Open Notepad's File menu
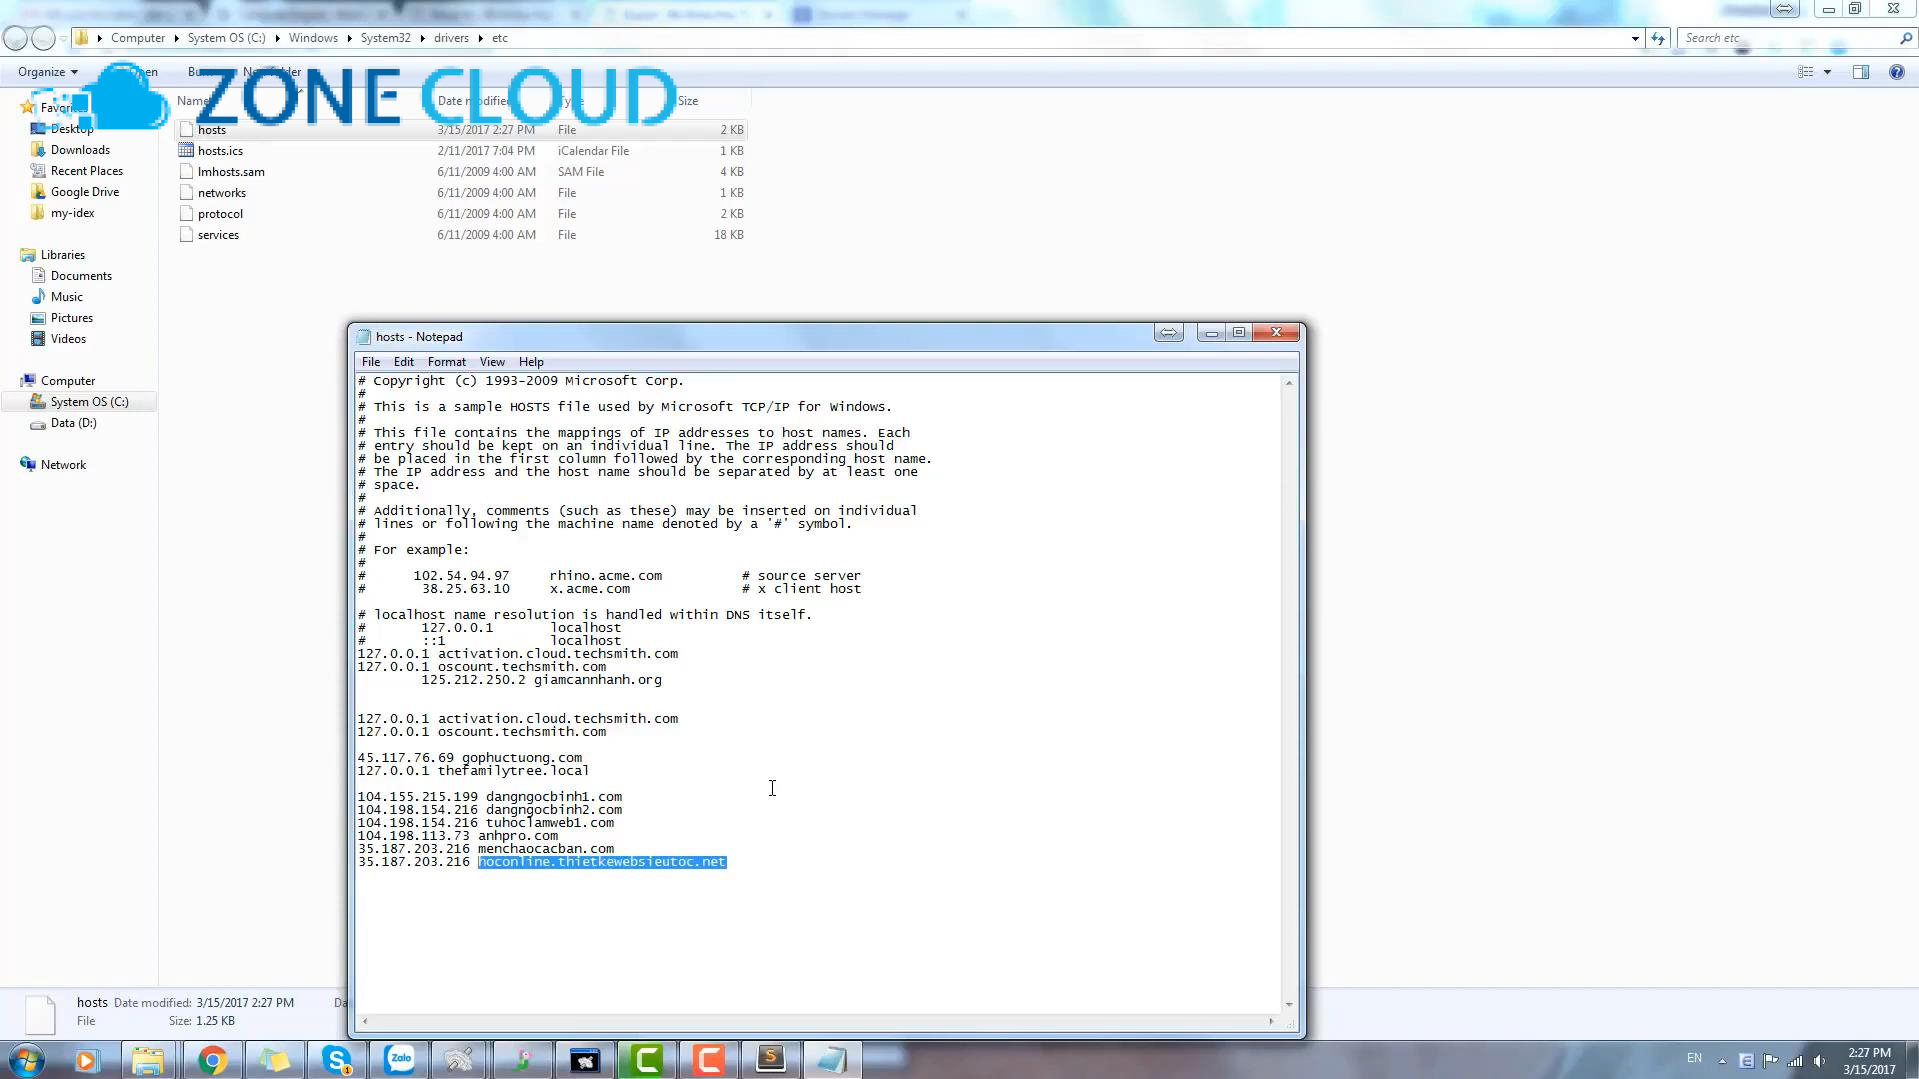Screen dimensions: 1919x1079 (x=370, y=362)
